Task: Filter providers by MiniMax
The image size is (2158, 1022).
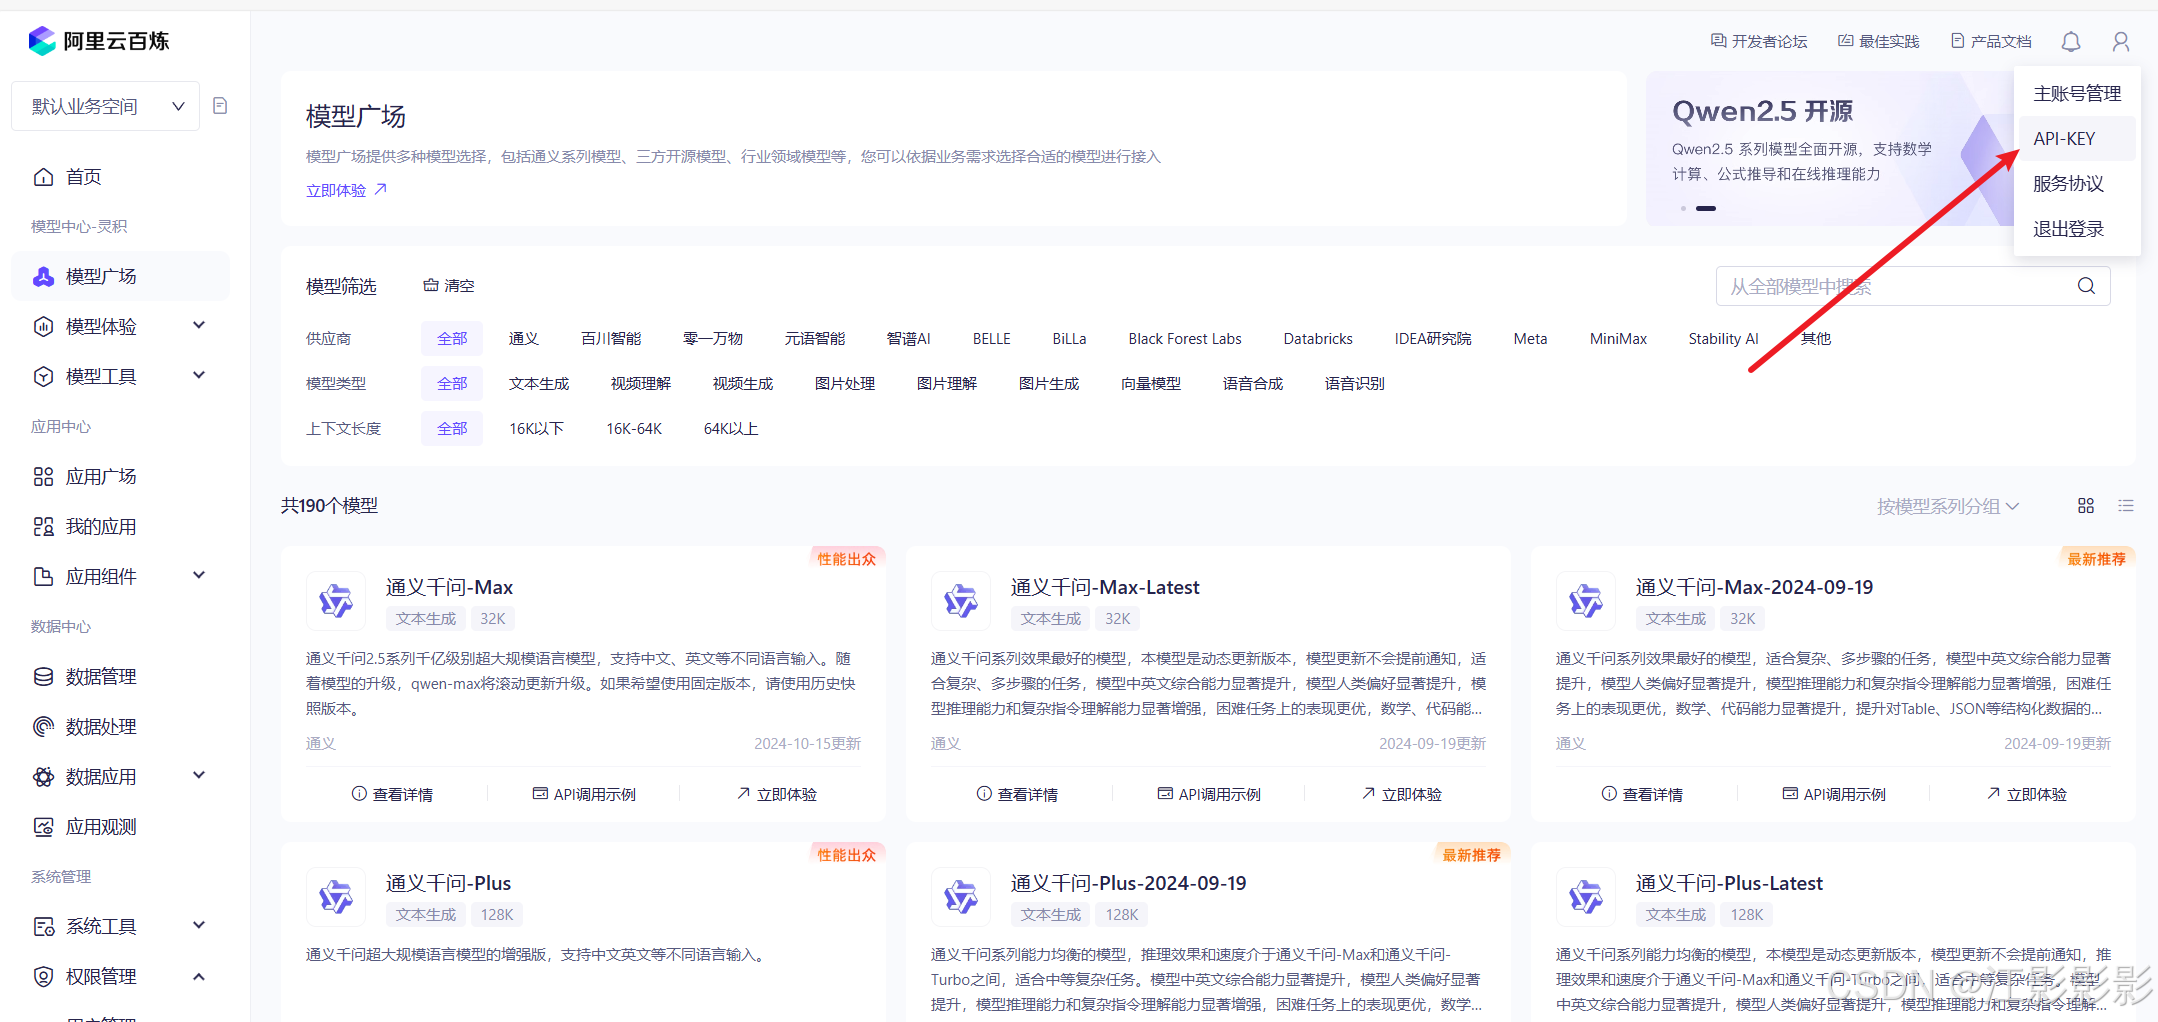Action: (x=1618, y=339)
